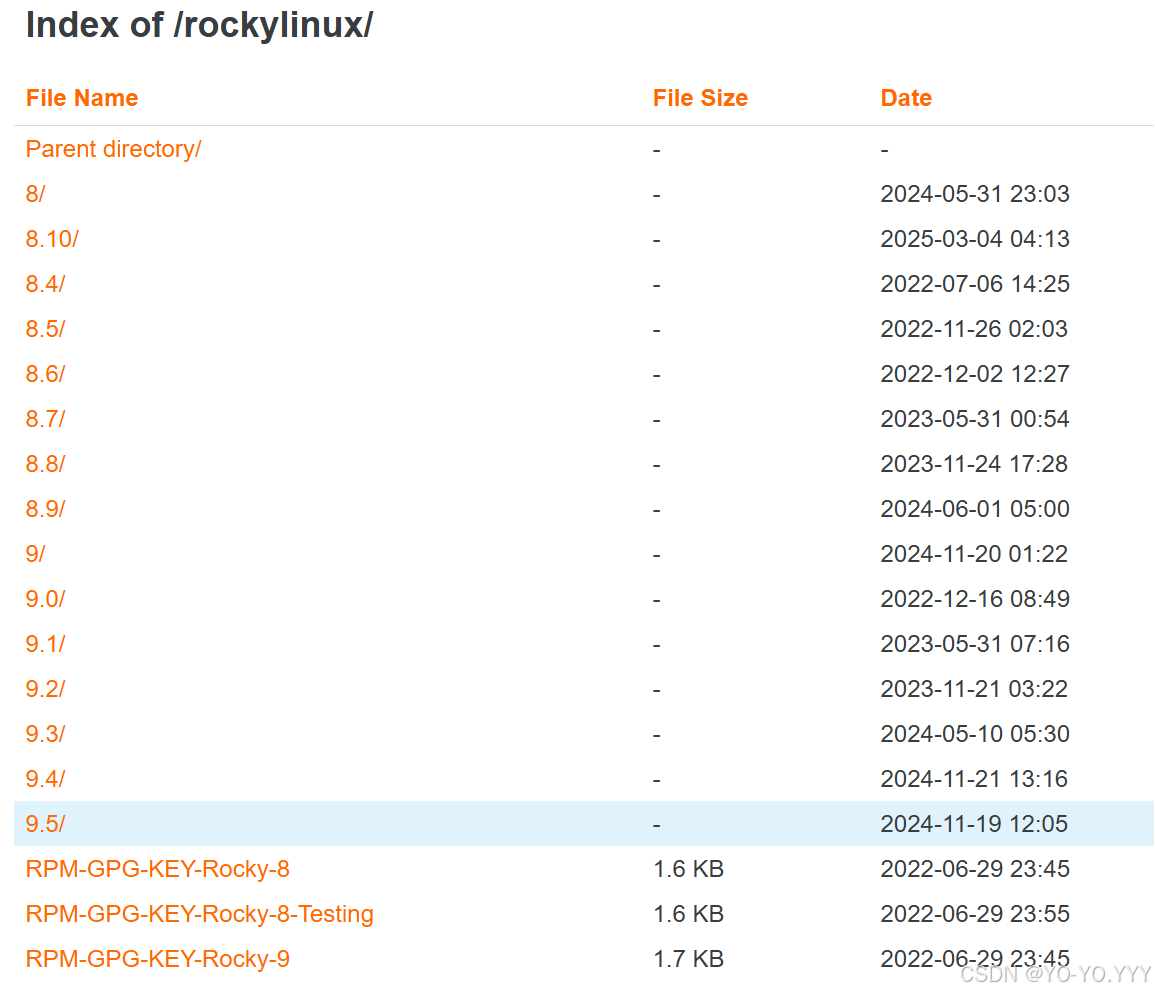1155x994 pixels.
Task: Open the 9.4/ directory
Action: tap(46, 778)
